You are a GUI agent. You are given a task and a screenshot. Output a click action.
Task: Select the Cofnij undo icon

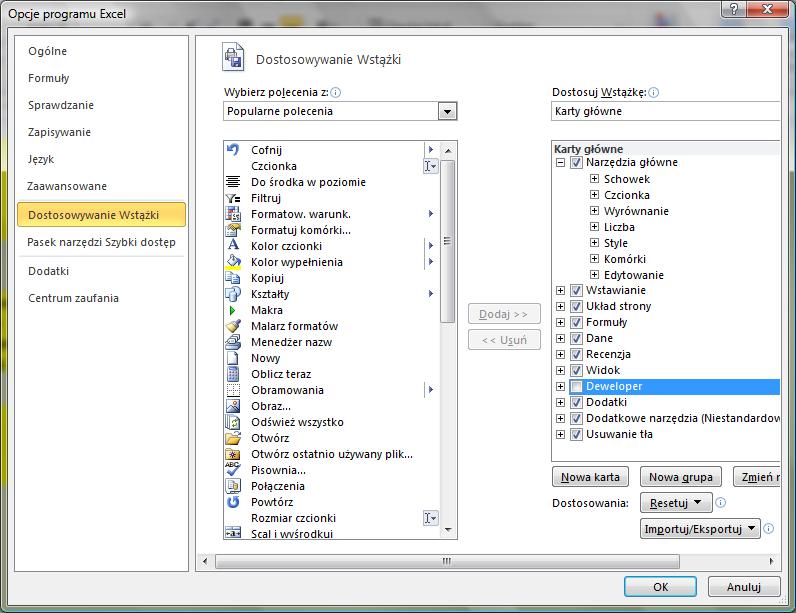233,150
